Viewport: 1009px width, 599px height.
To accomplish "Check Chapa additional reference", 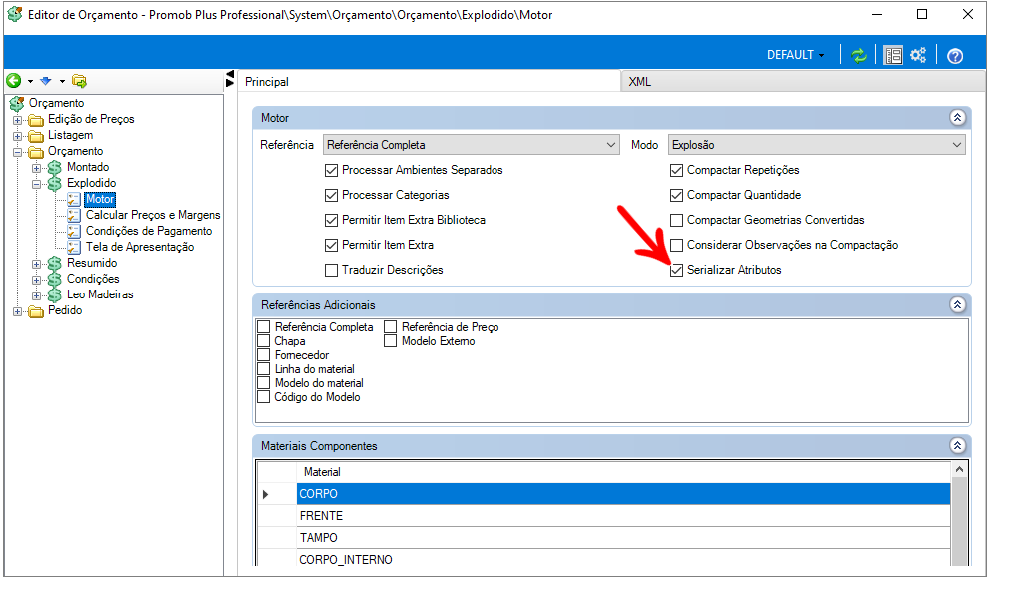I will click(x=263, y=341).
